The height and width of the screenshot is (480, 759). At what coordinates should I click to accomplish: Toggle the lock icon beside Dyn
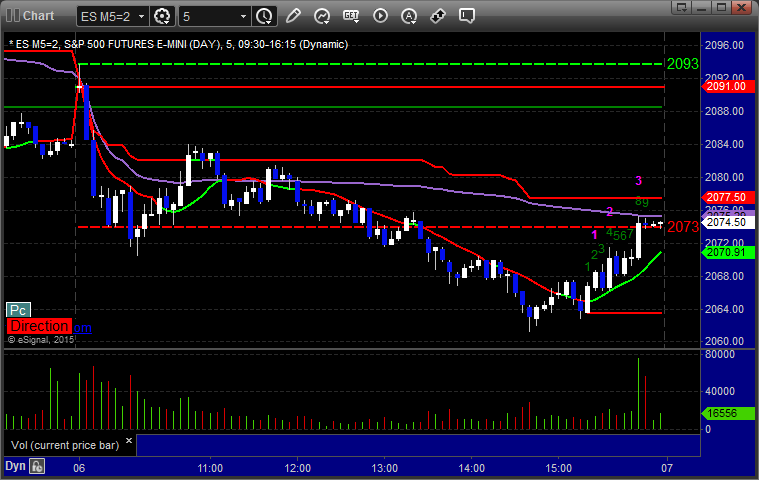point(37,466)
